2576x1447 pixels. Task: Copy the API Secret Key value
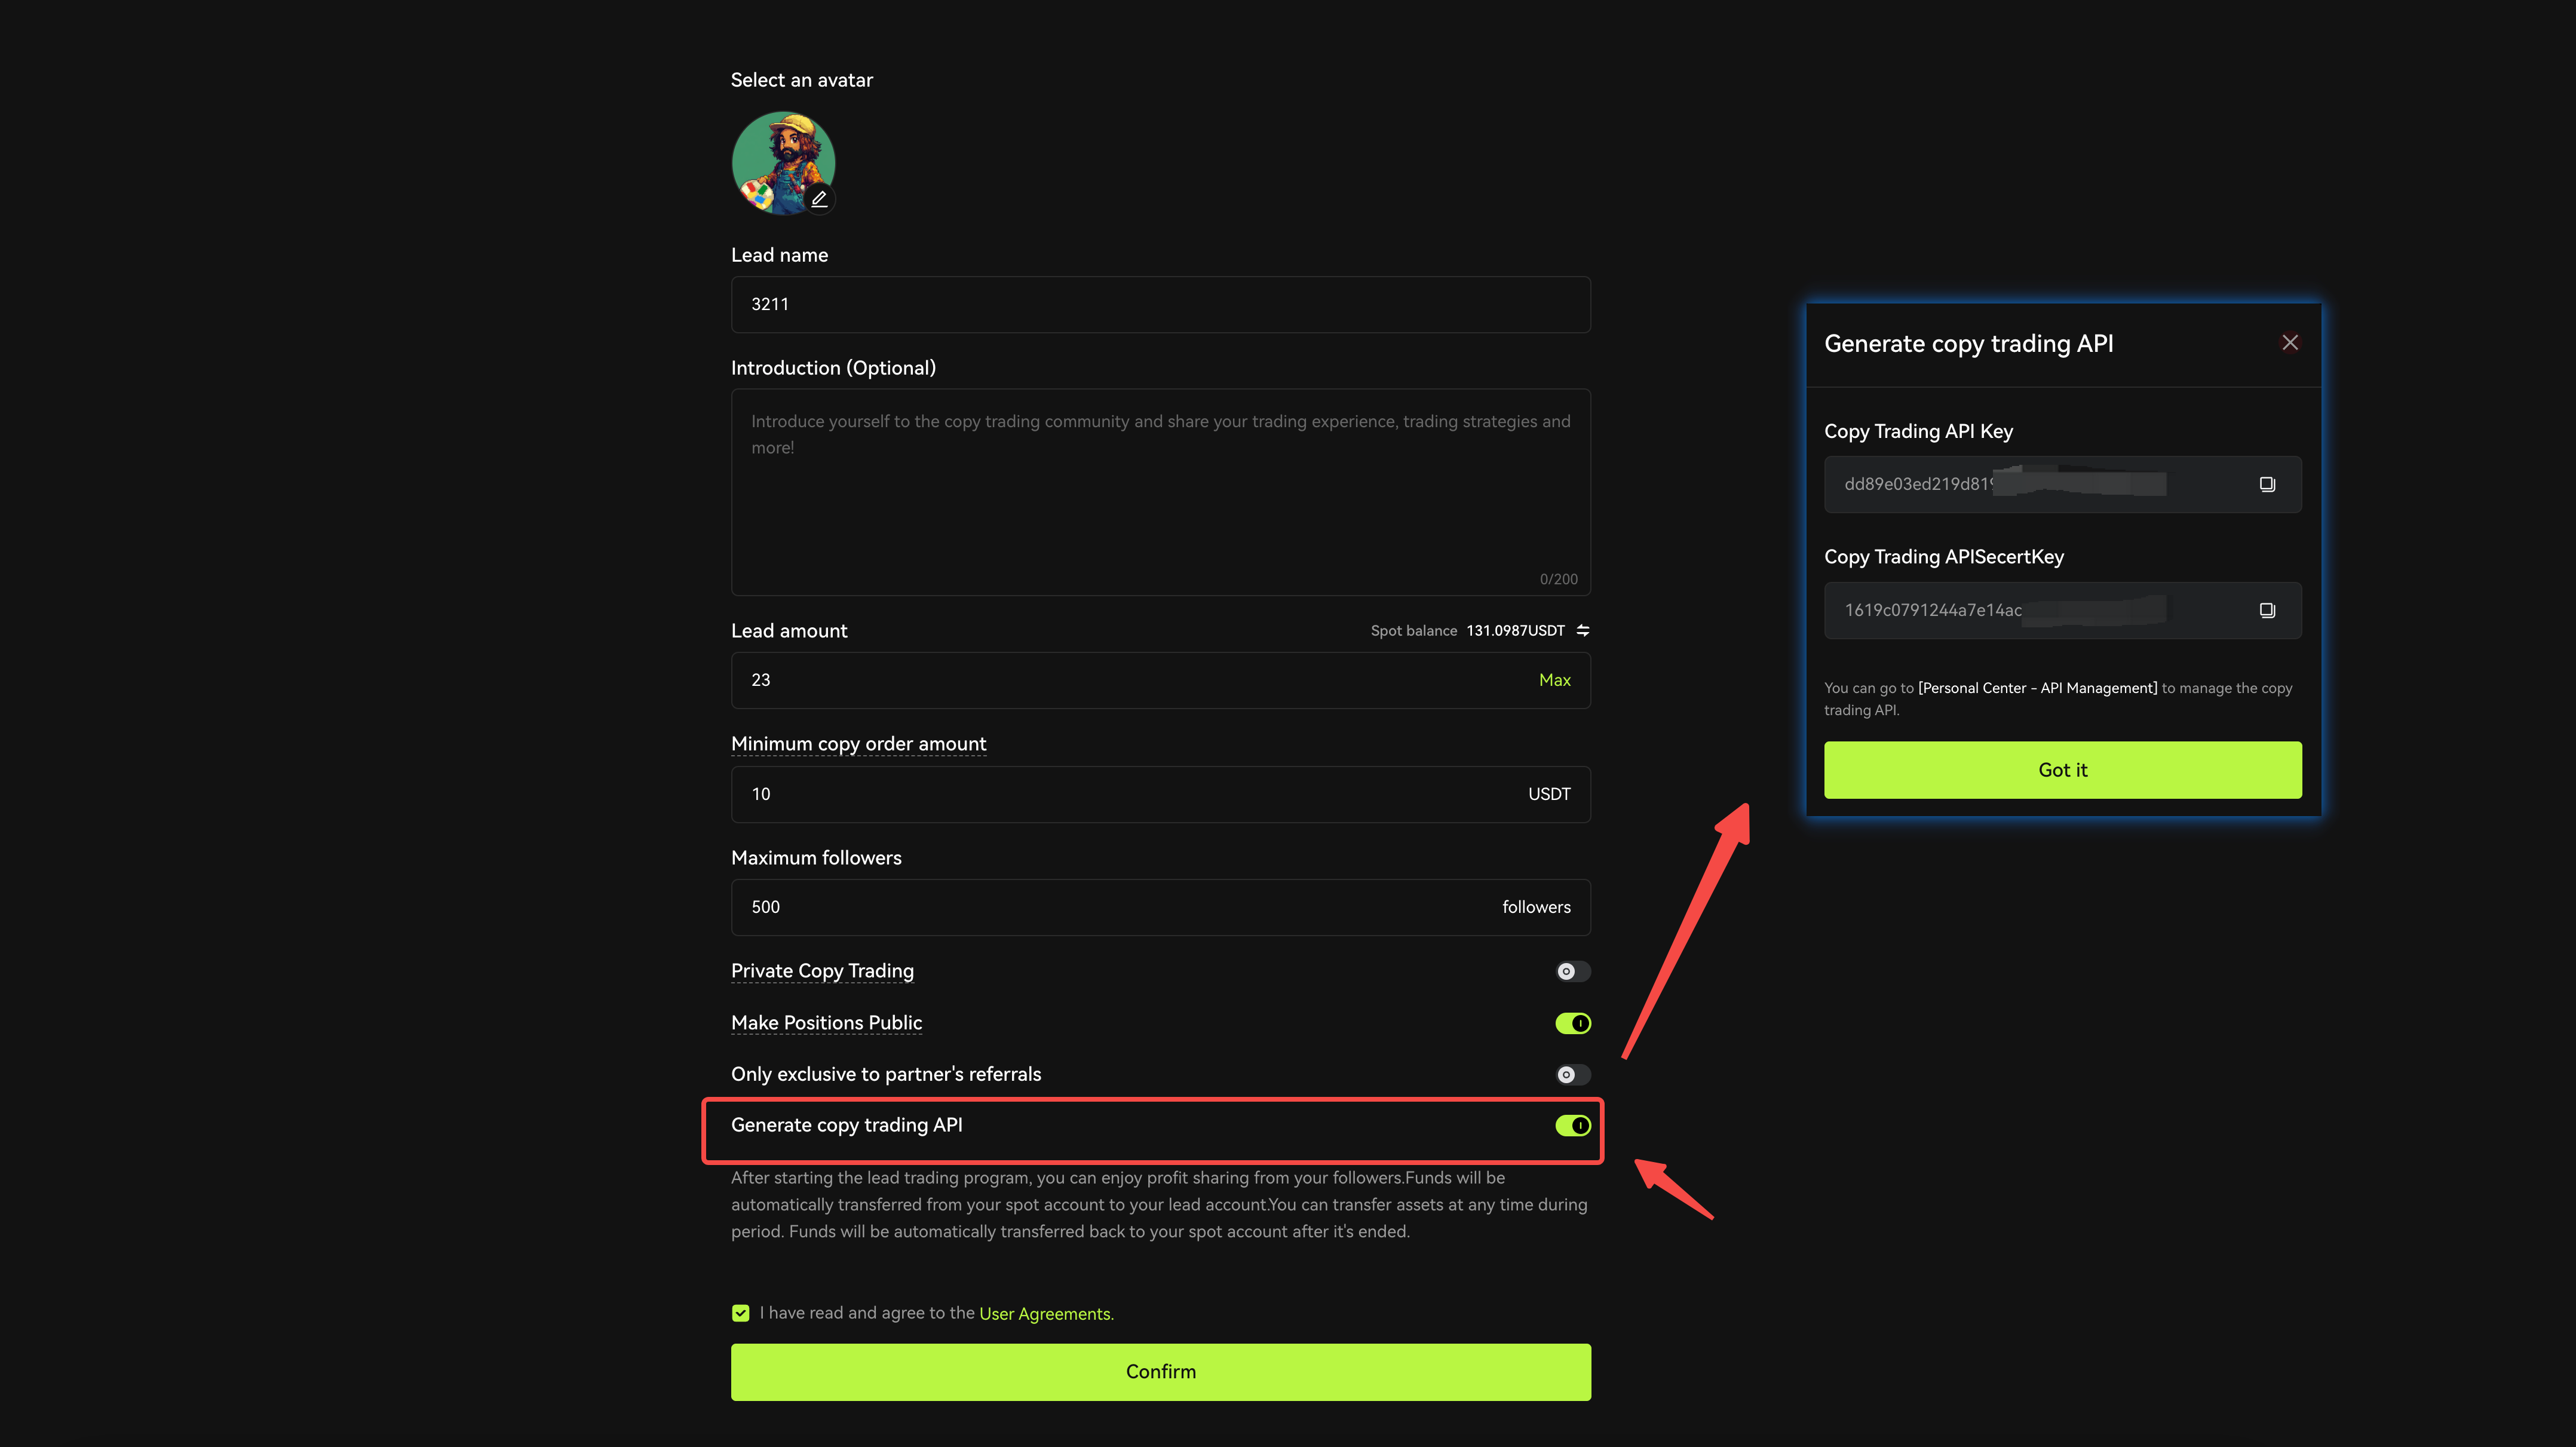click(x=2267, y=610)
